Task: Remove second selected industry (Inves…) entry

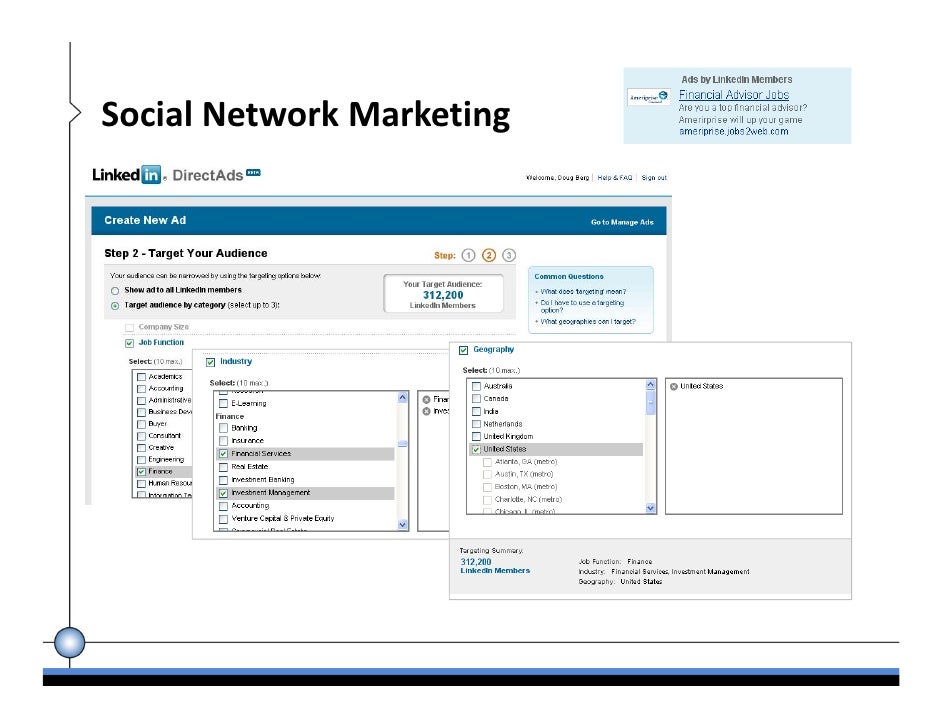Action: [427, 411]
